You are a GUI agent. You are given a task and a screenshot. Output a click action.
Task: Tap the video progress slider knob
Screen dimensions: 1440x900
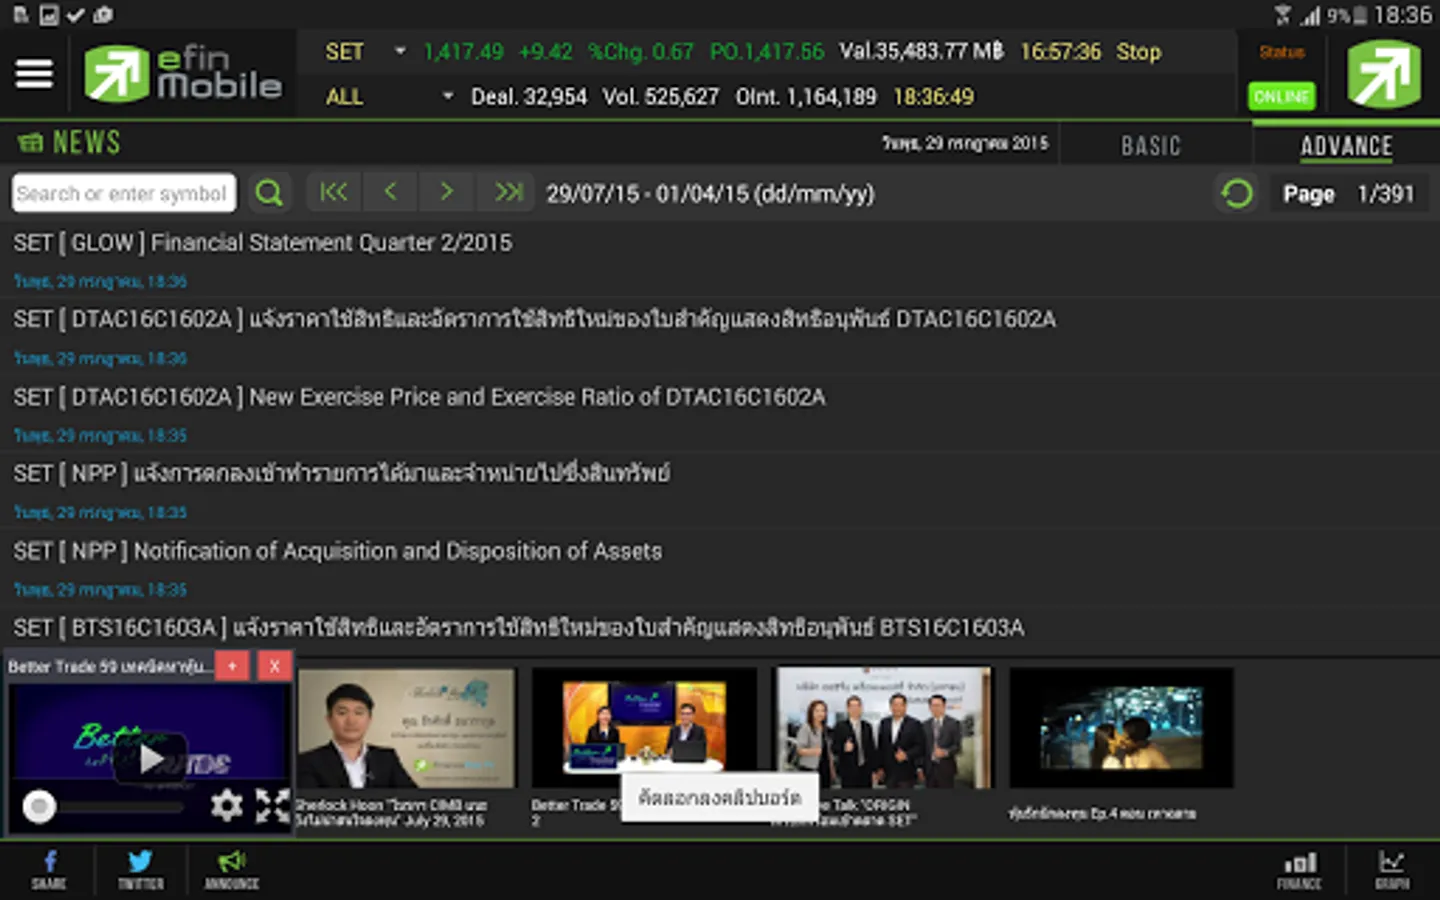click(x=39, y=806)
